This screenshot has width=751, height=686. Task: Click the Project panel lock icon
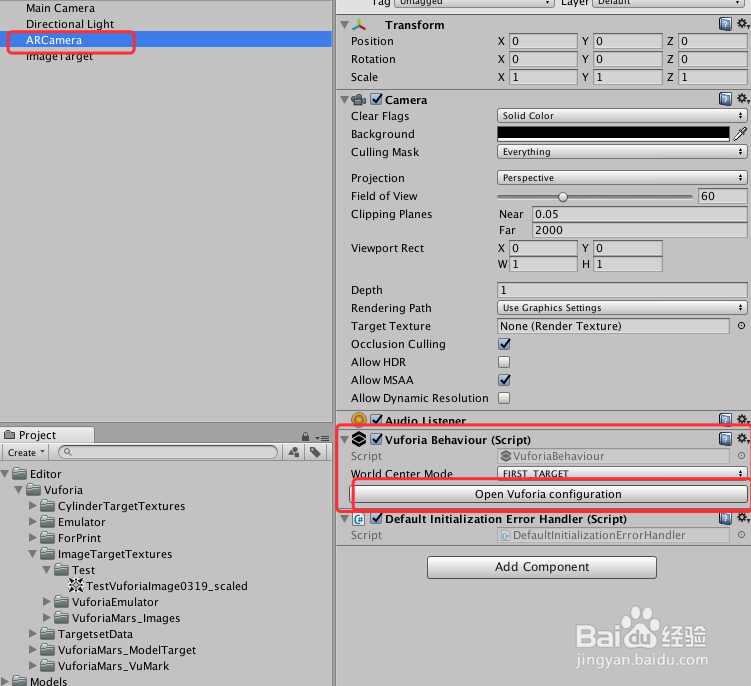(305, 436)
